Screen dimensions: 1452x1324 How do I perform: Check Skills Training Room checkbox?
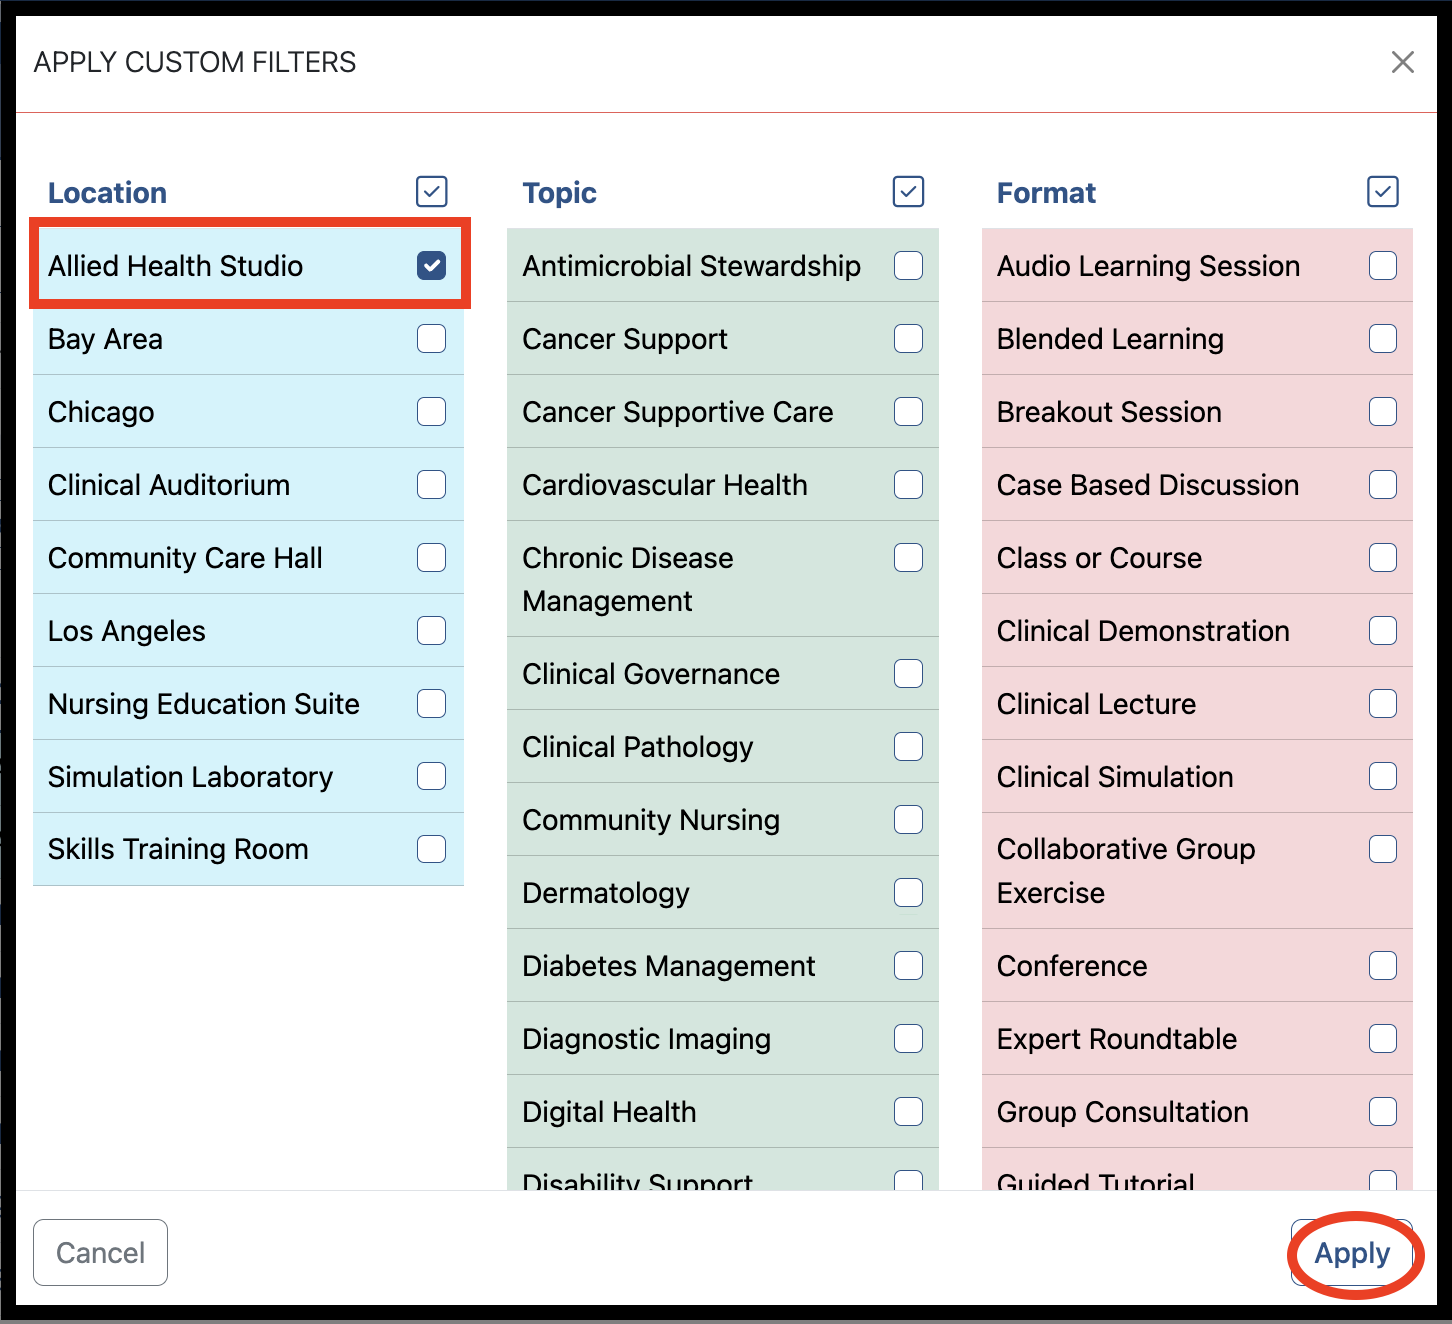click(x=432, y=849)
